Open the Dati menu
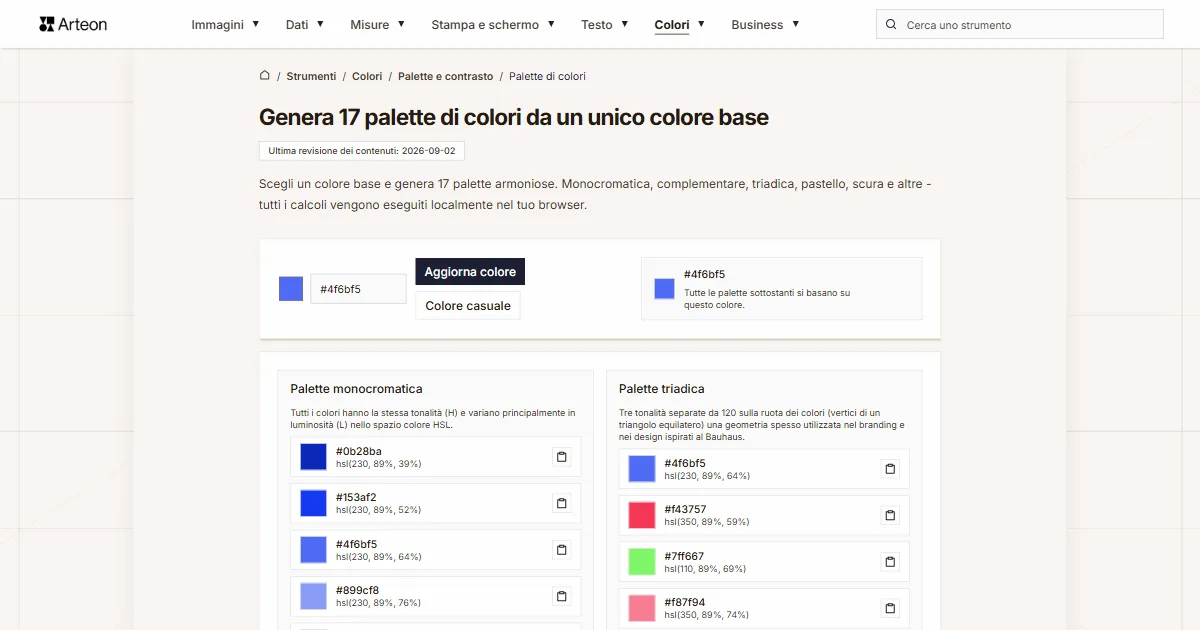1200x630 pixels. click(297, 25)
